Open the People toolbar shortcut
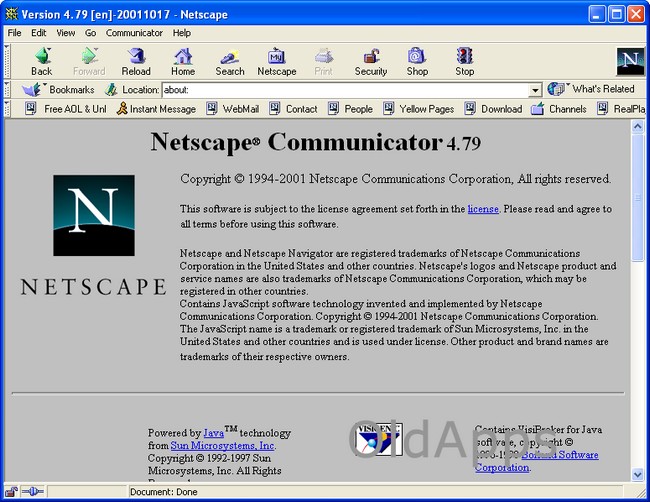 tap(350, 109)
